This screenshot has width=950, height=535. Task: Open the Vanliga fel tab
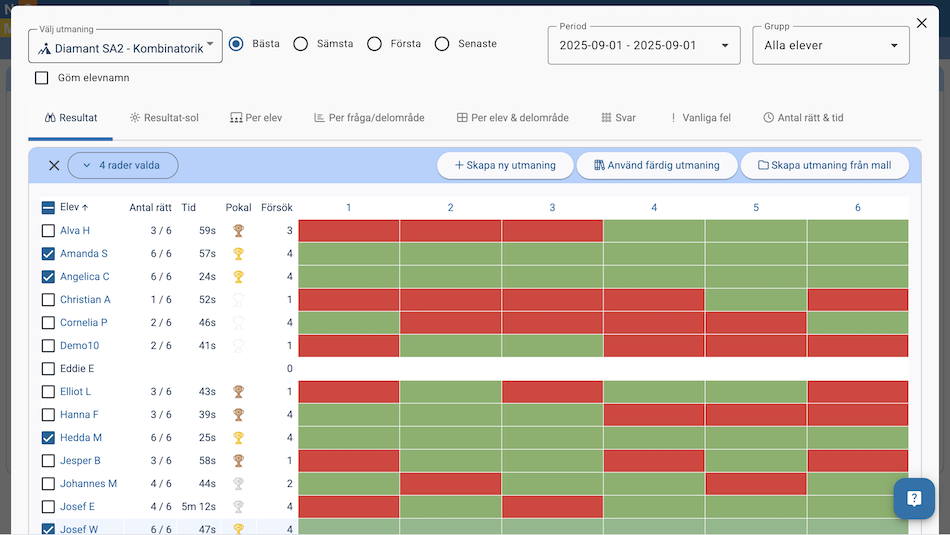point(700,118)
